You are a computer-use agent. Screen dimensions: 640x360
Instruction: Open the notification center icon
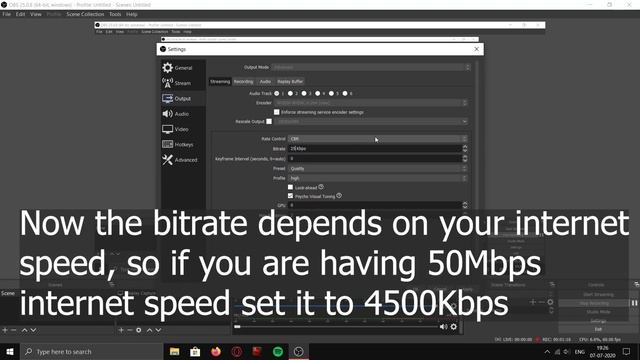pyautogui.click(x=627, y=351)
